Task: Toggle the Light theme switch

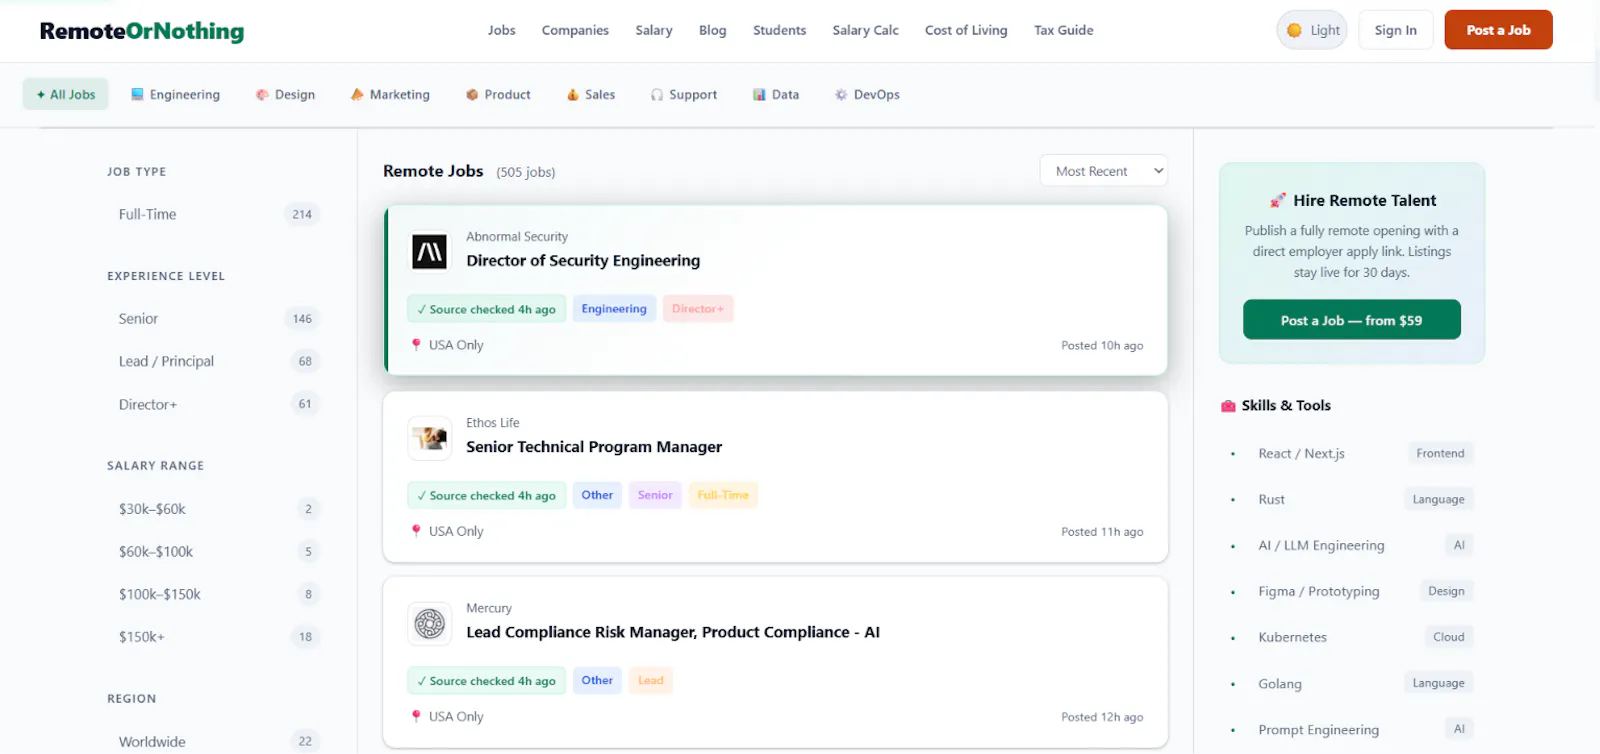Action: click(1312, 30)
